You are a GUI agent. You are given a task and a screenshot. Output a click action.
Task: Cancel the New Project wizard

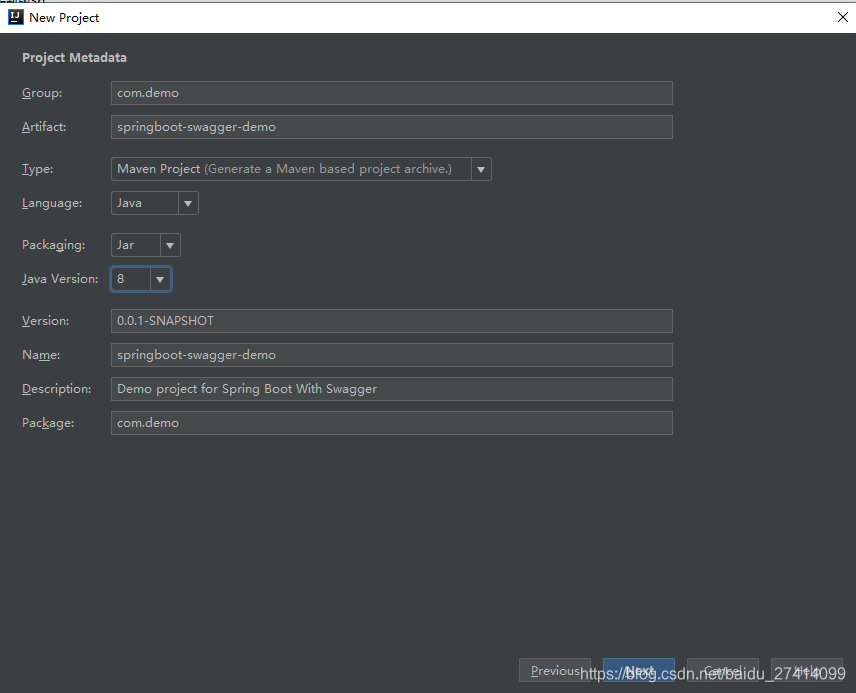pos(723,670)
